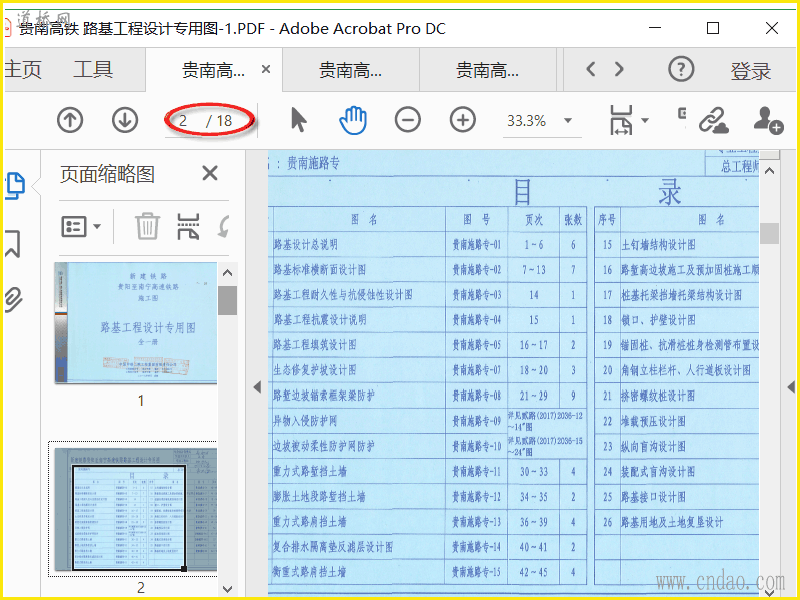Zoom out with the minus icon
Screen dimensions: 800x600
pos(408,120)
